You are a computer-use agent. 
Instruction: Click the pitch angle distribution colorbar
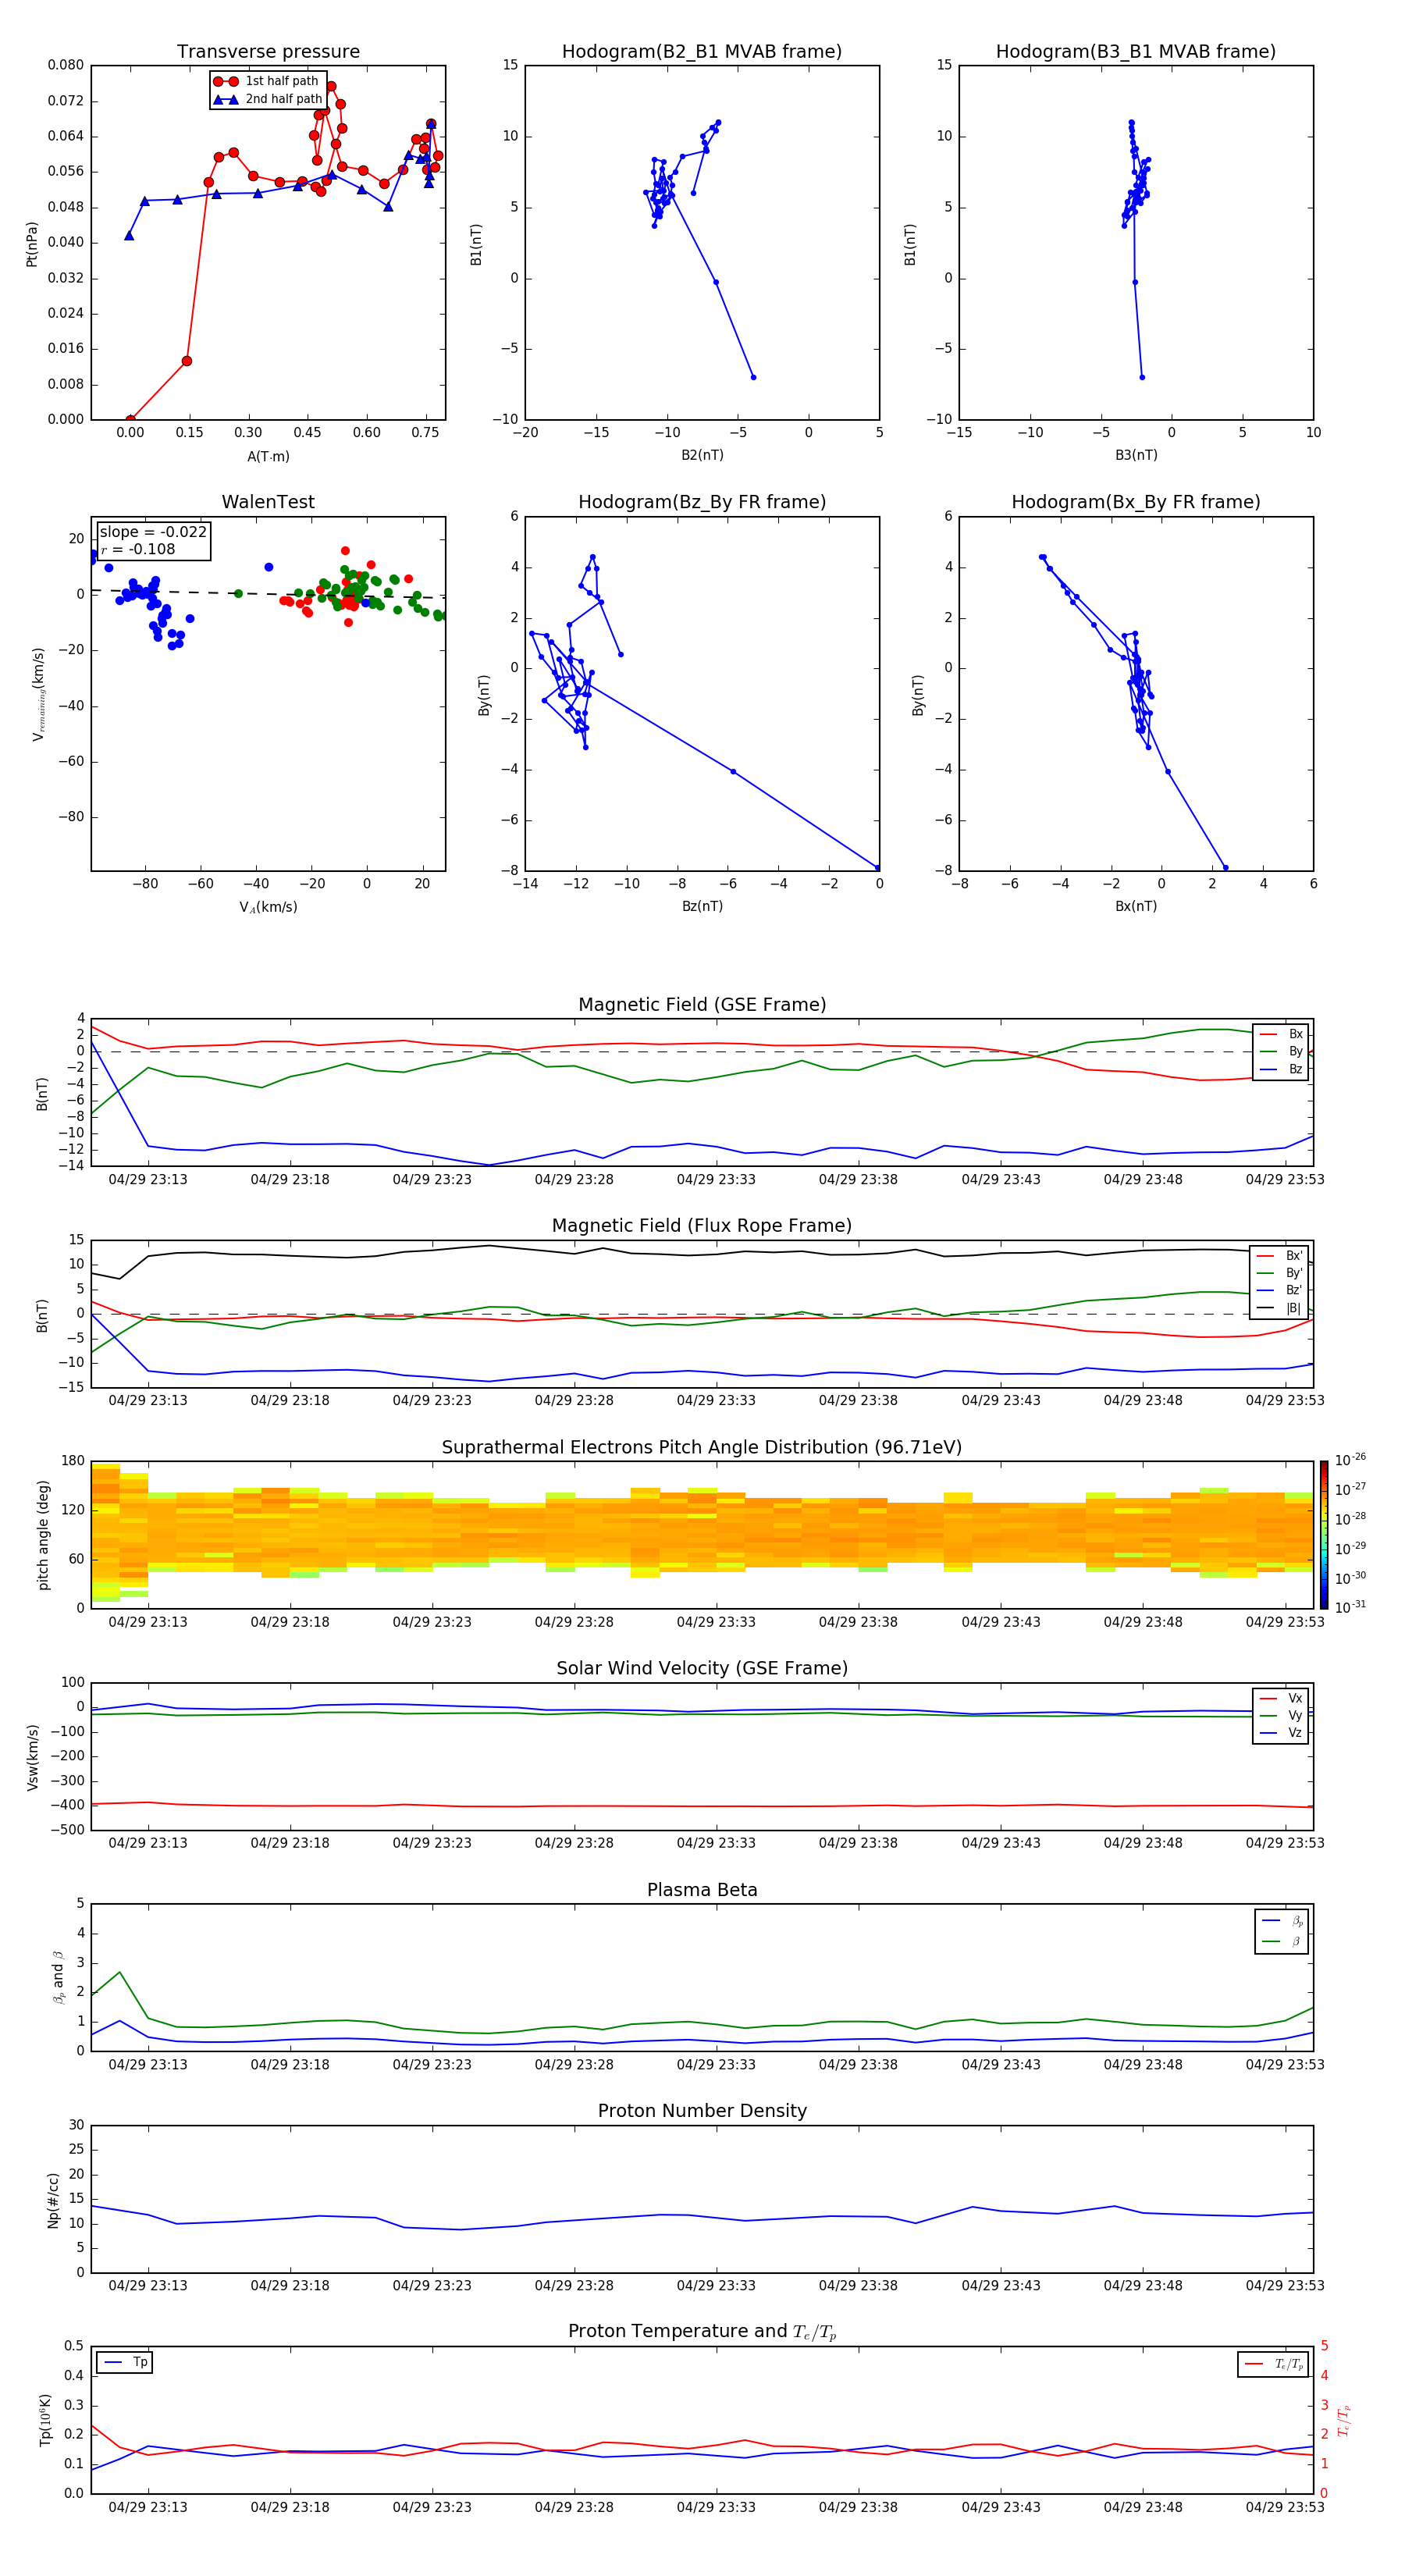click(1324, 1535)
